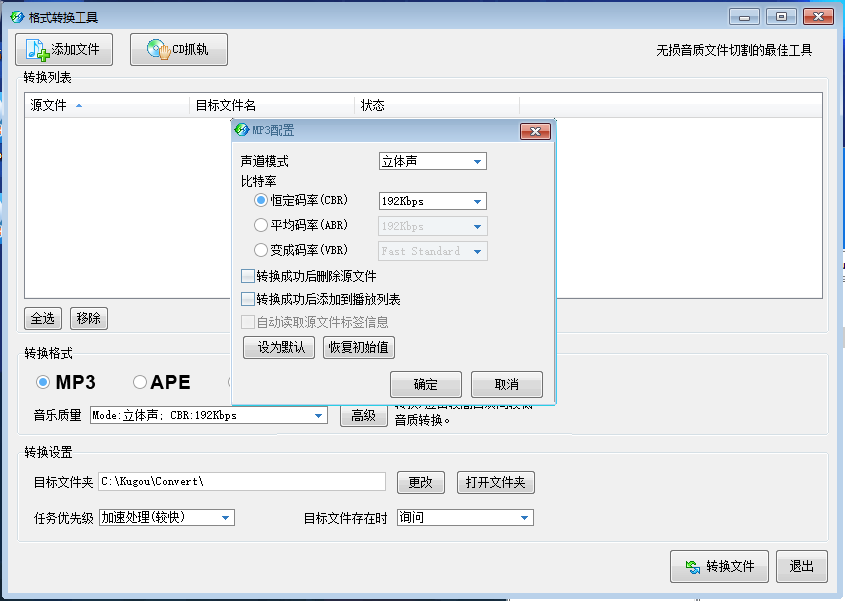Click the 无损音质文件切割的最佳工具 text

[x=734, y=51]
